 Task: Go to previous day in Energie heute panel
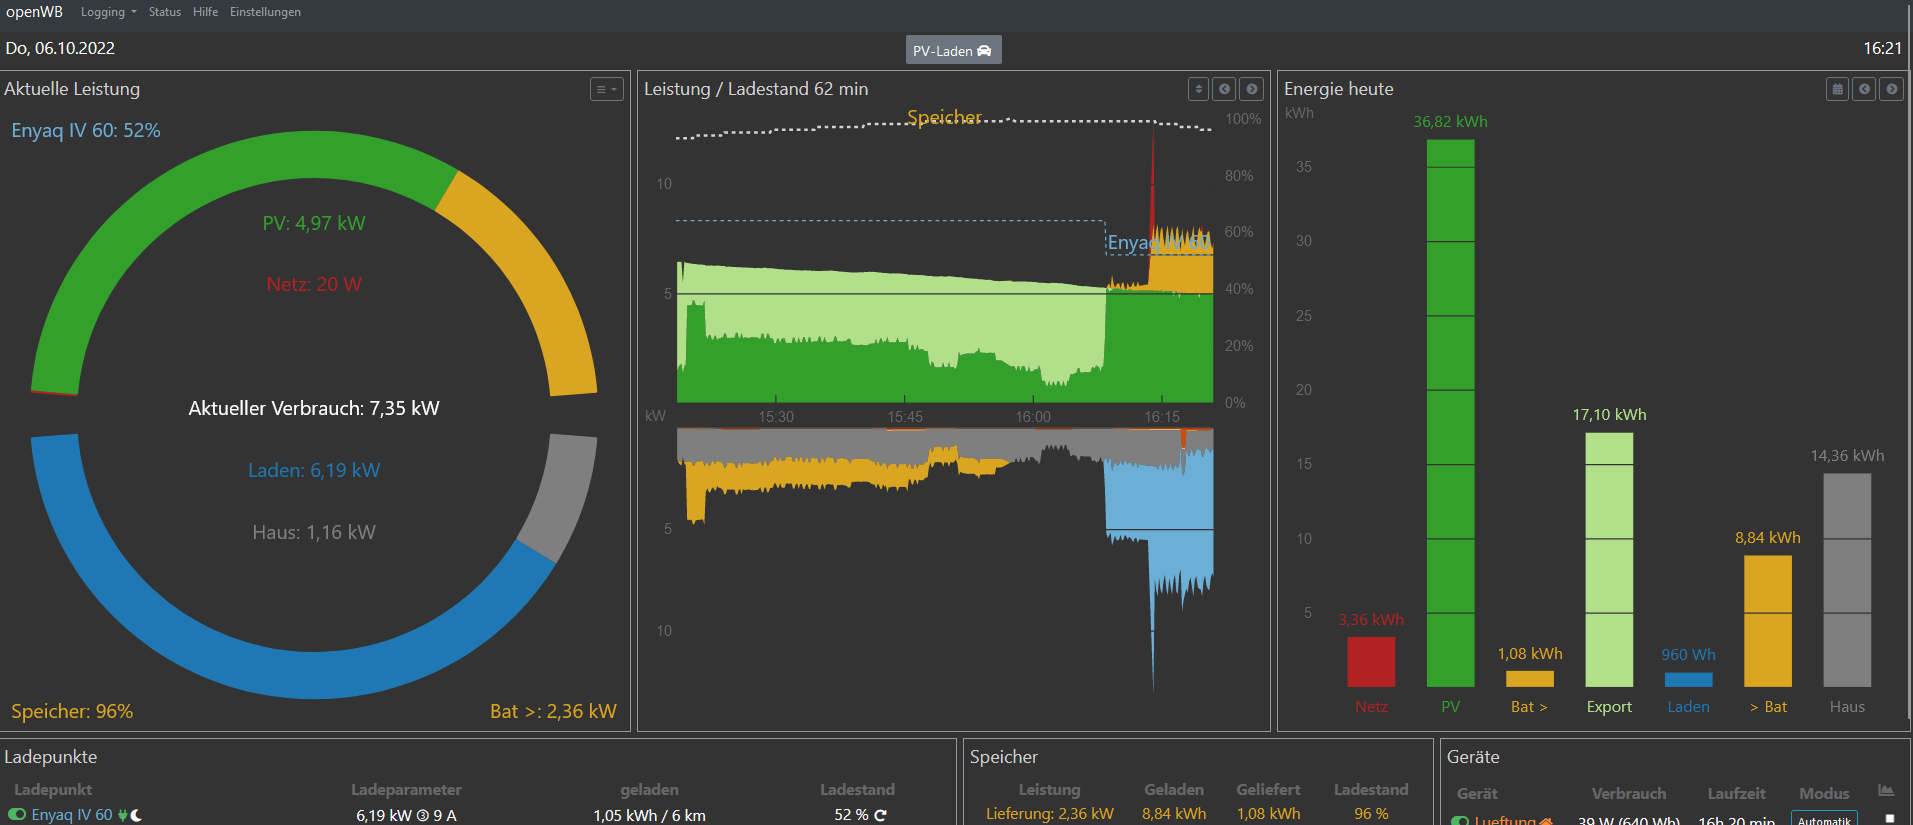click(1864, 89)
